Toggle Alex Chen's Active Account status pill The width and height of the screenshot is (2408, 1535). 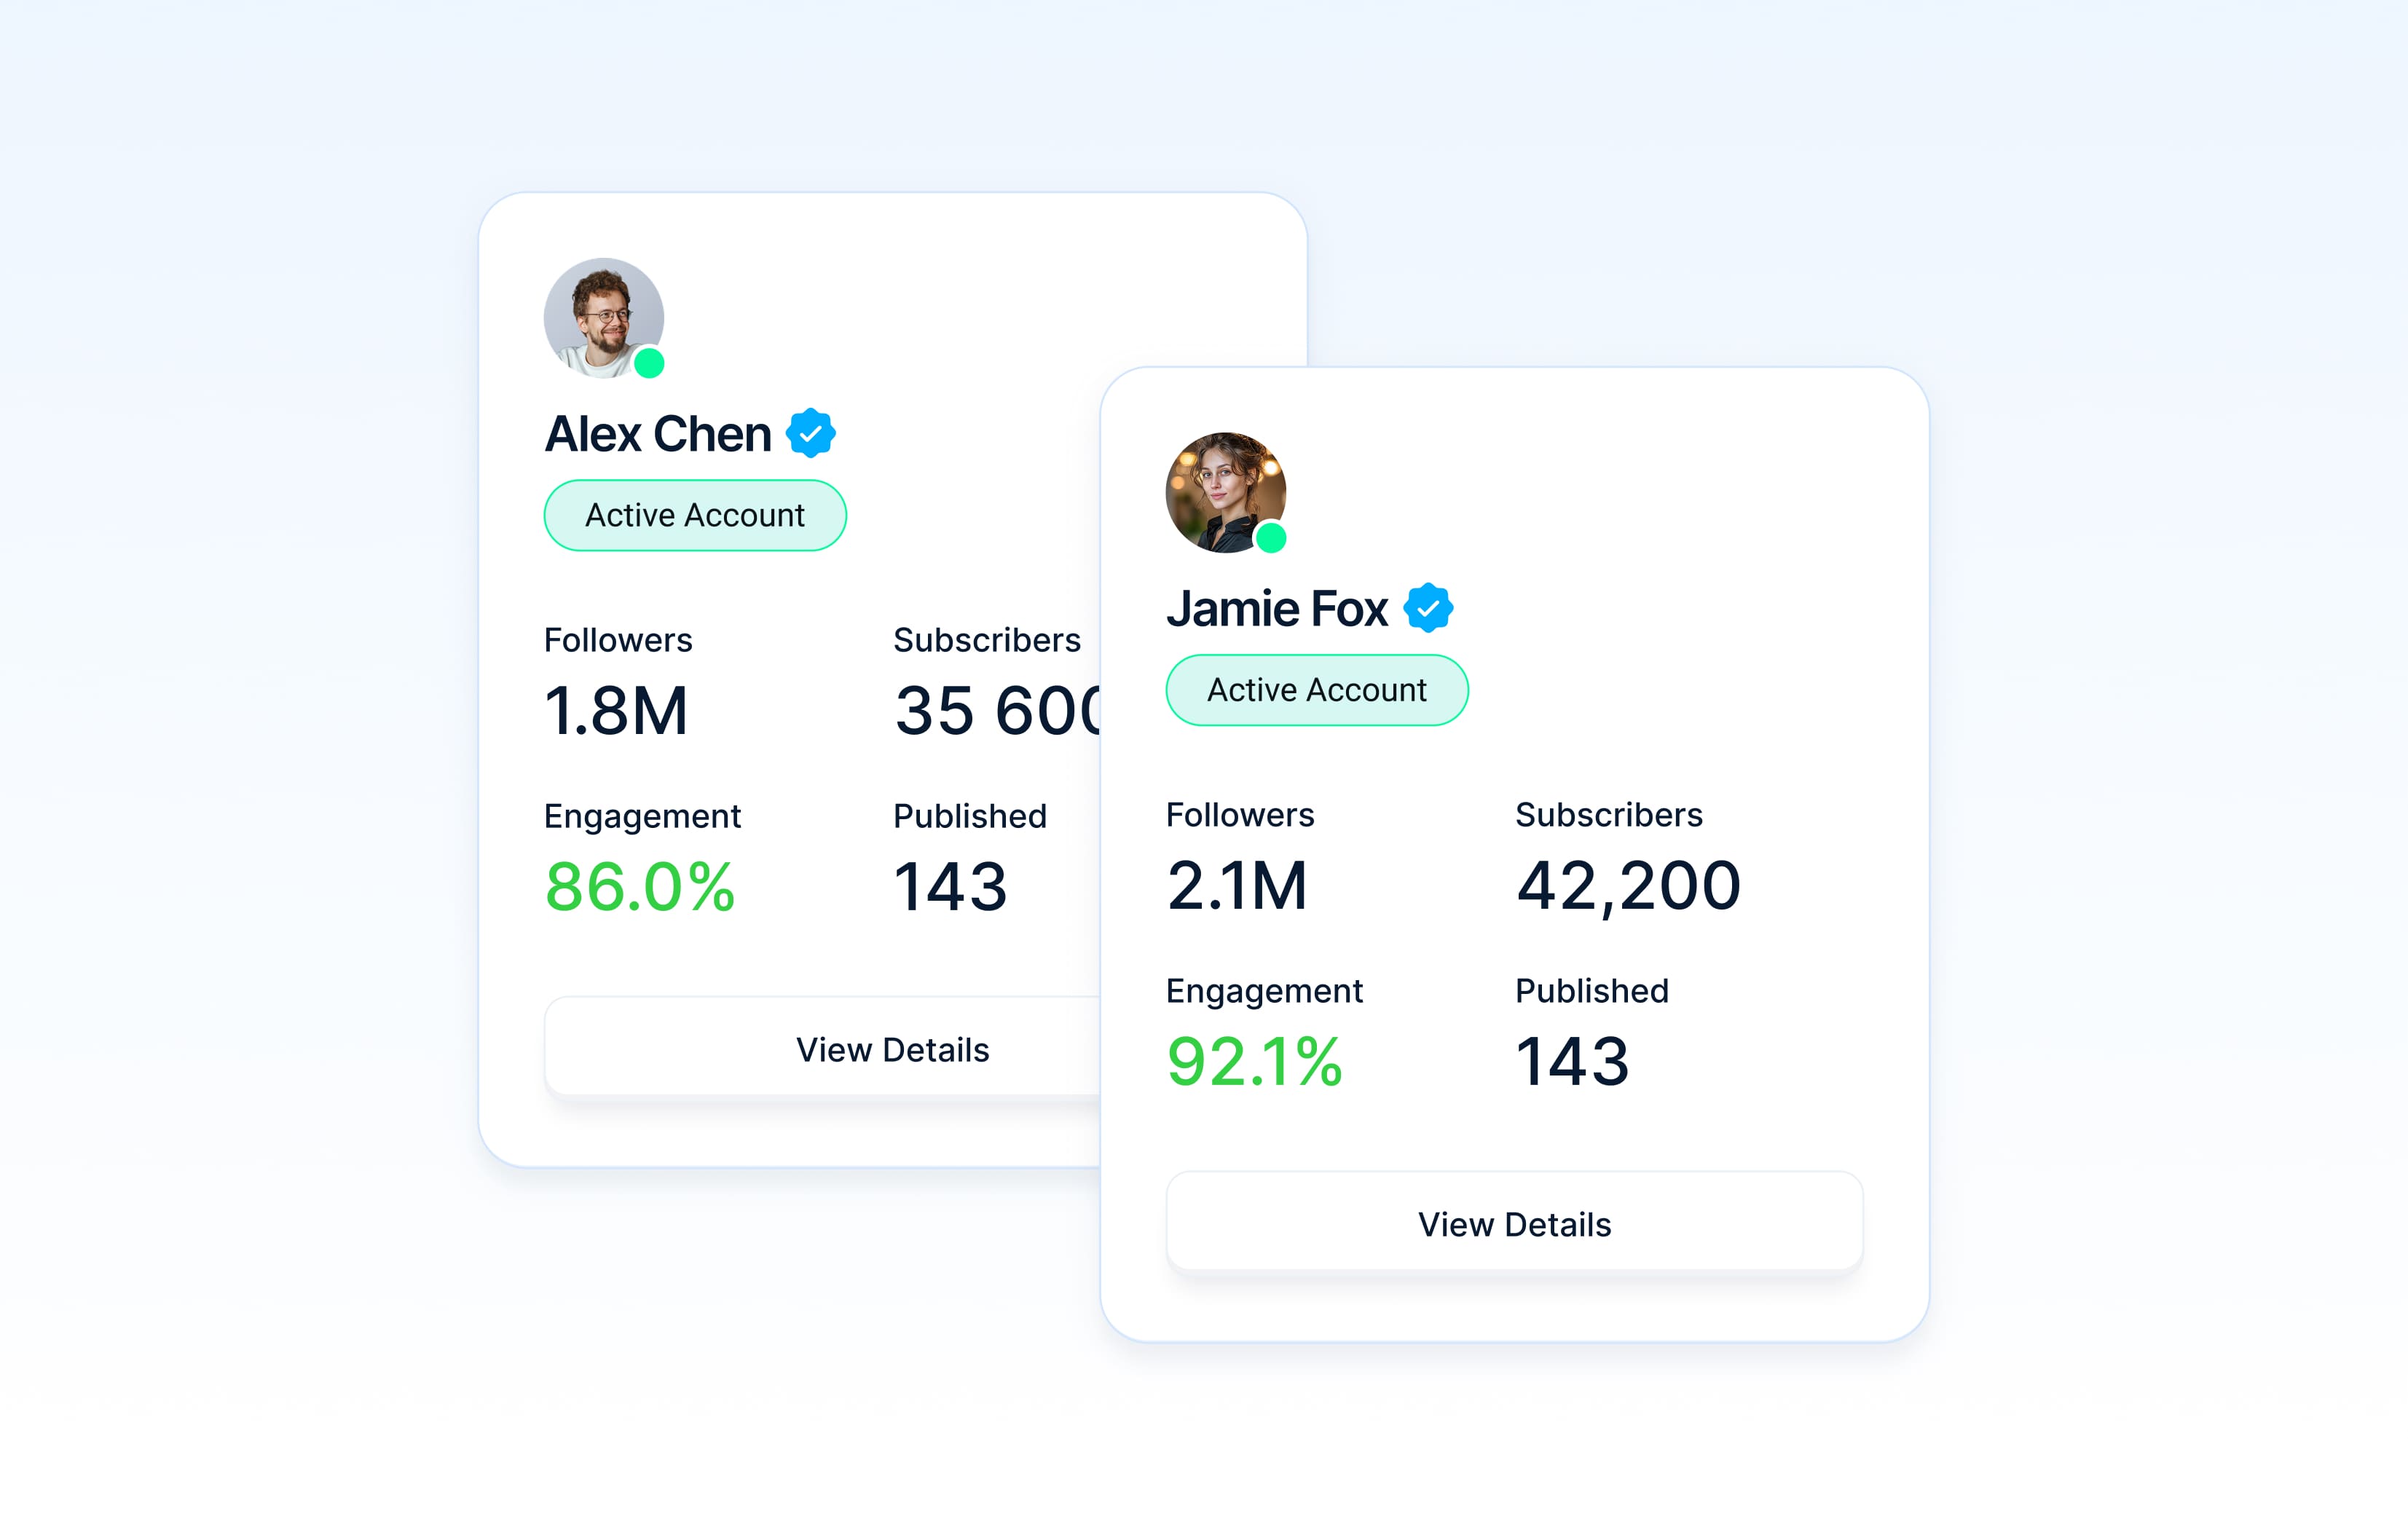(x=694, y=515)
